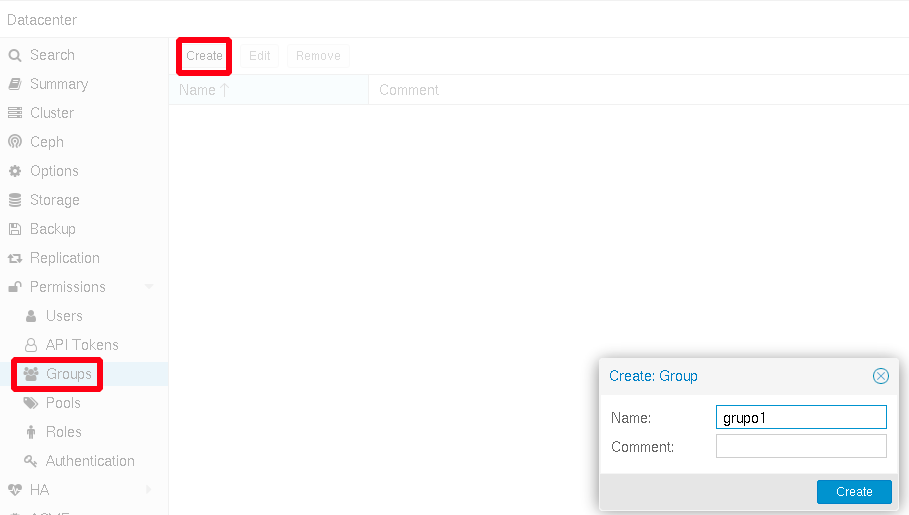Click the Users person icon
Screen dimensions: 909x515
coord(31,317)
